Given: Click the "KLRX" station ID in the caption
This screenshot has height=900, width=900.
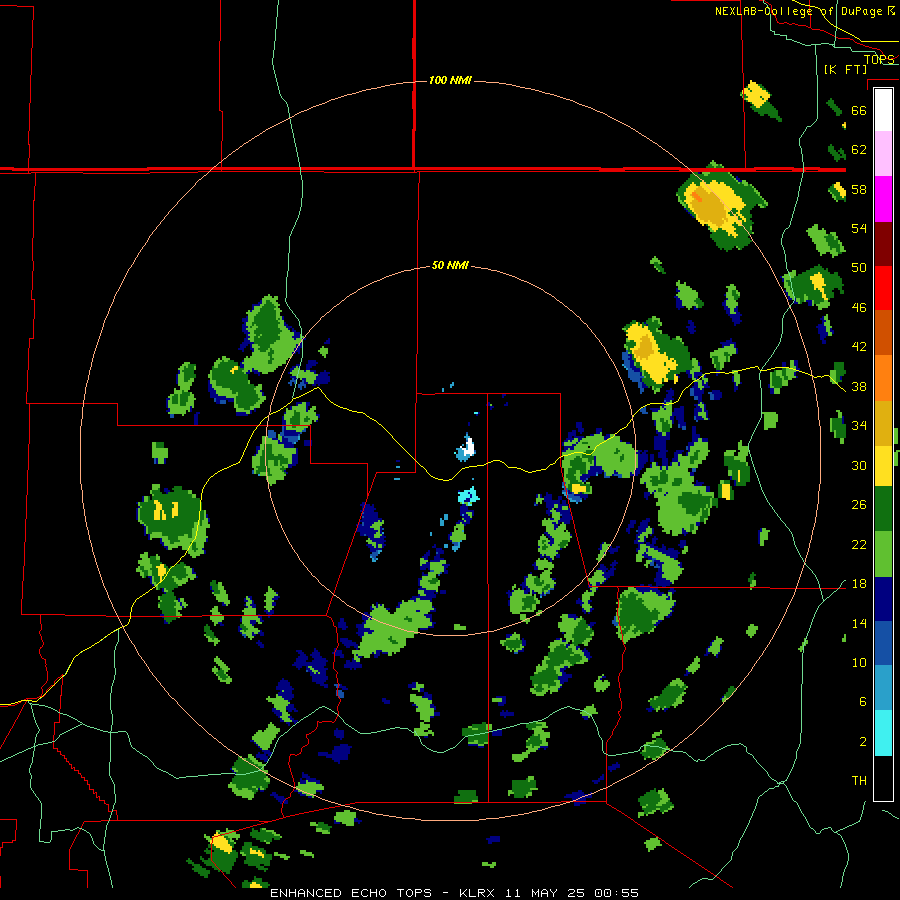Looking at the screenshot, I should (478, 893).
